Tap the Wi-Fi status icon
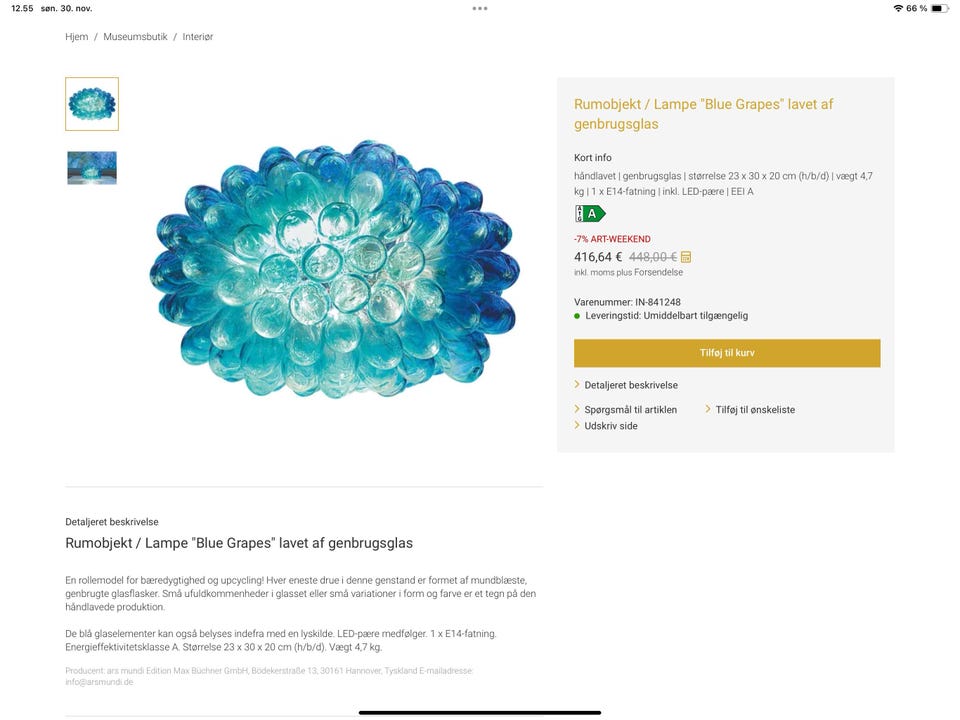 pyautogui.click(x=898, y=8)
